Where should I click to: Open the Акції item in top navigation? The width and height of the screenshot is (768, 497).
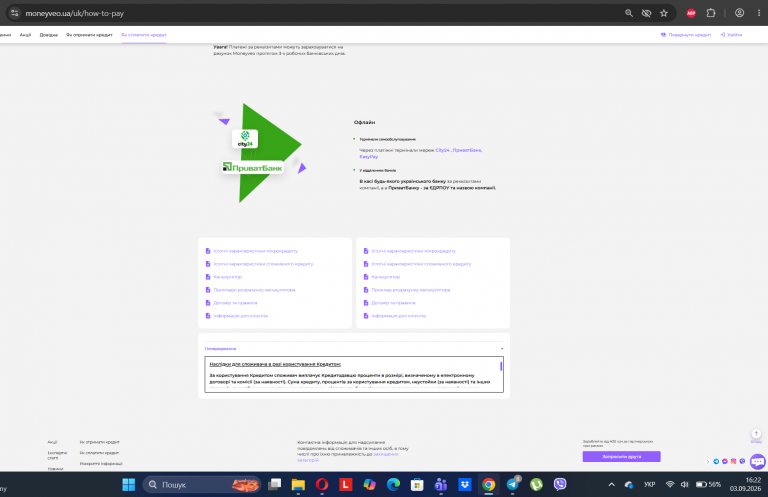[25, 35]
